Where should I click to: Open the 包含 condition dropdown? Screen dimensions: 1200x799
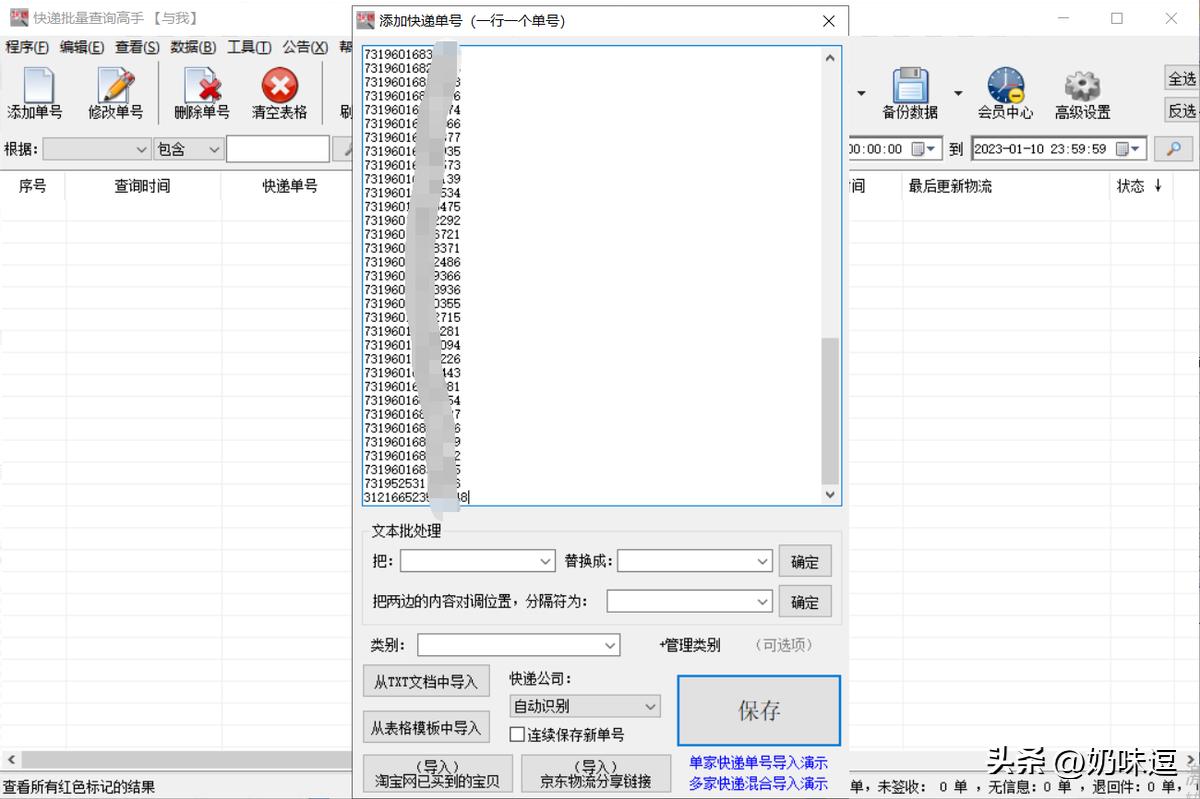214,149
